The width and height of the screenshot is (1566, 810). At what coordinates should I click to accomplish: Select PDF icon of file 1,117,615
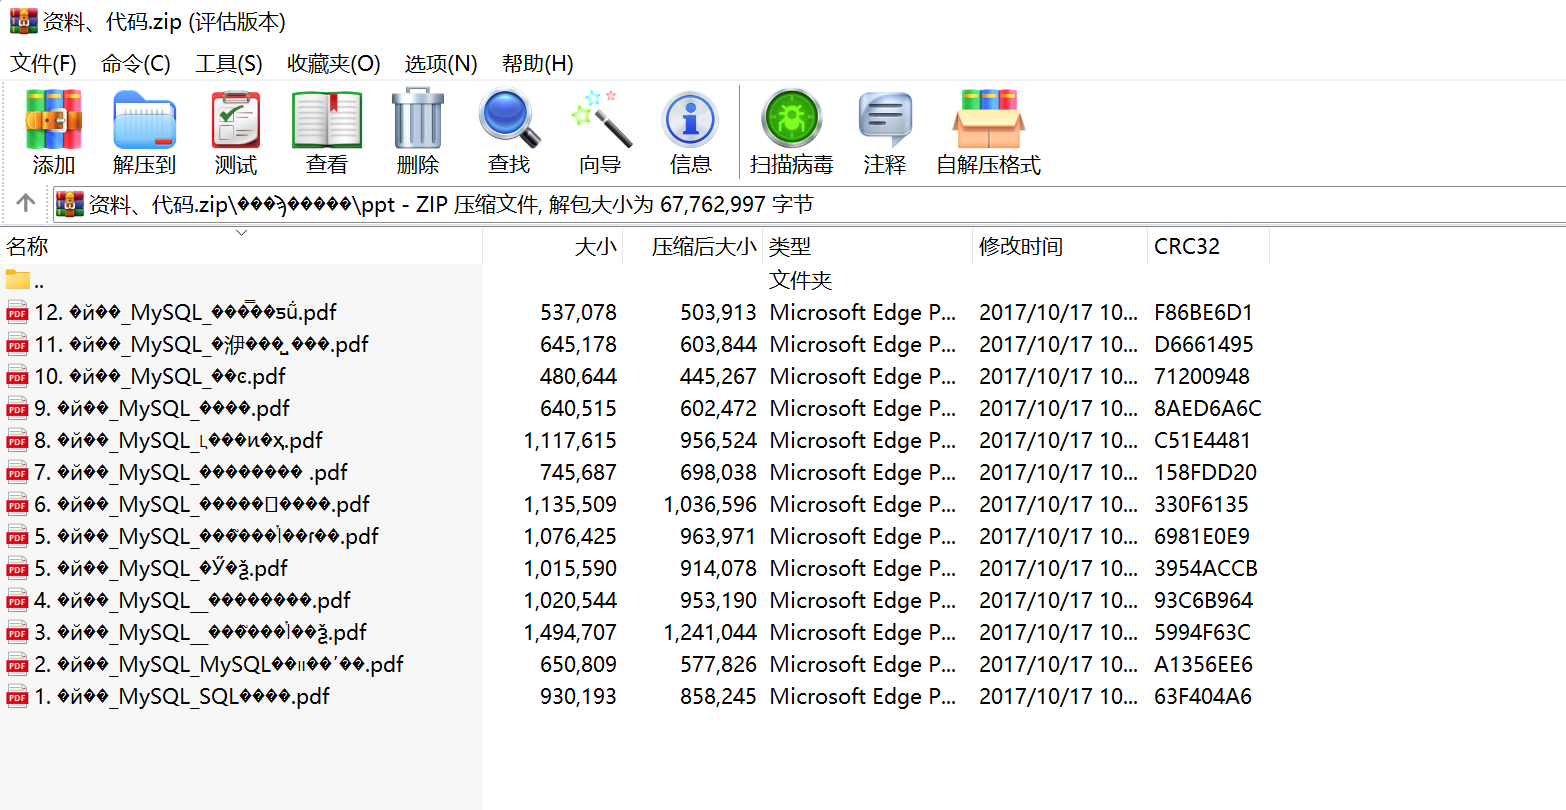coord(17,440)
